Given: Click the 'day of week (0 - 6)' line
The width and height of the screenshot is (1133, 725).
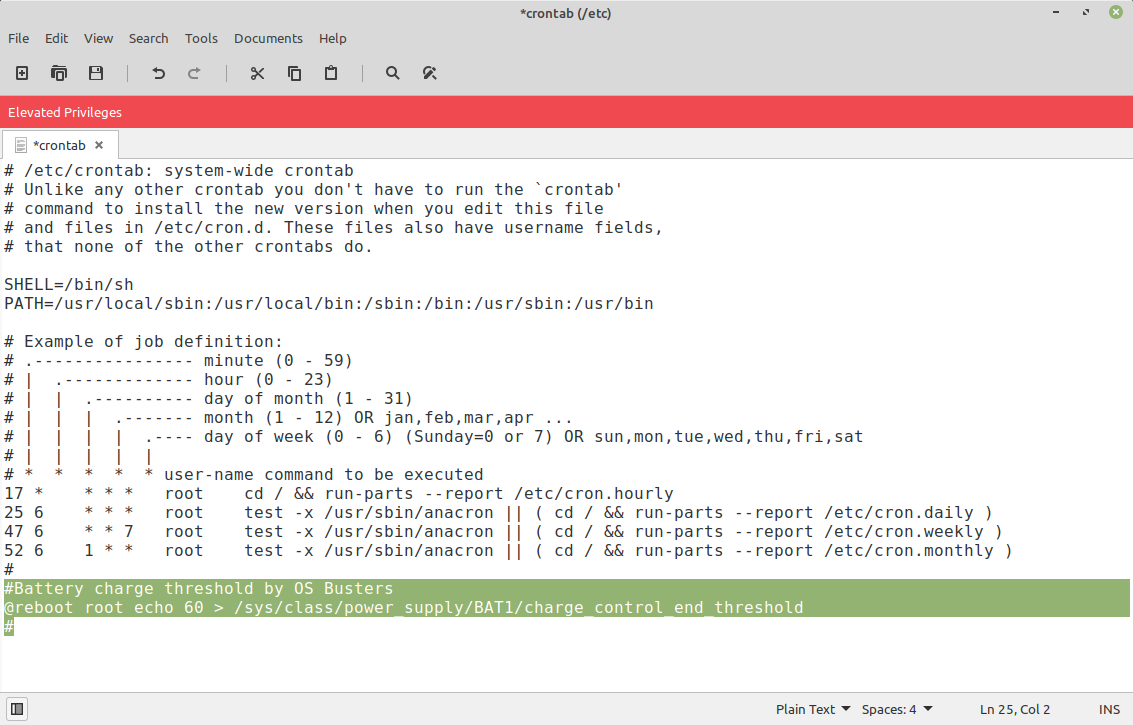Looking at the screenshot, I should coord(434,437).
